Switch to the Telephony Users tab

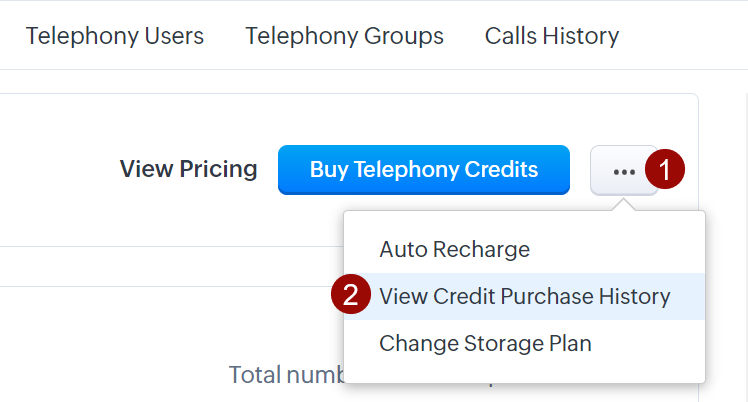[115, 36]
